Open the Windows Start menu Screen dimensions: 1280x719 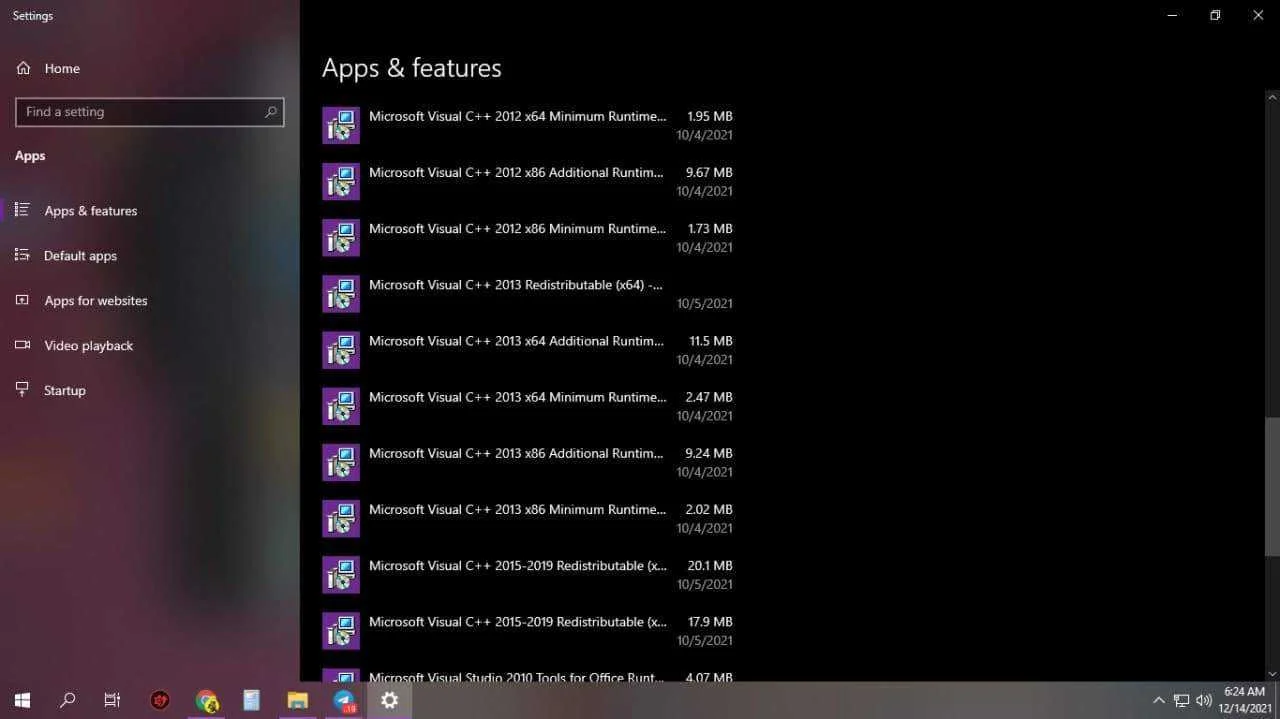22,700
